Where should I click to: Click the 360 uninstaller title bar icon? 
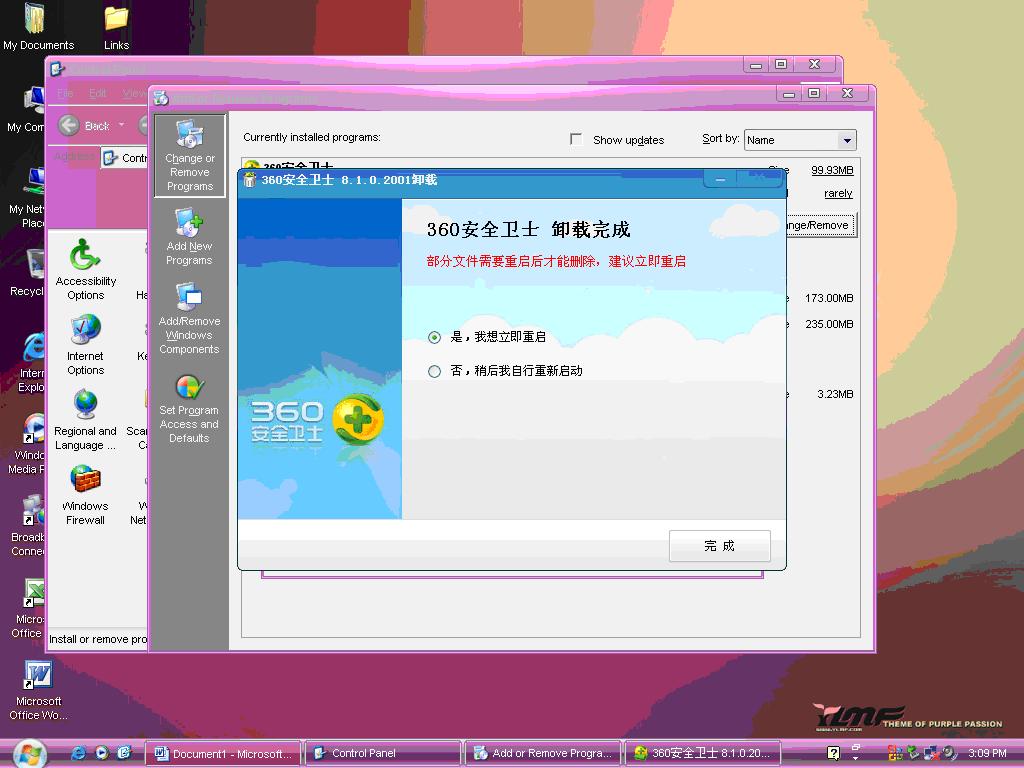(249, 180)
